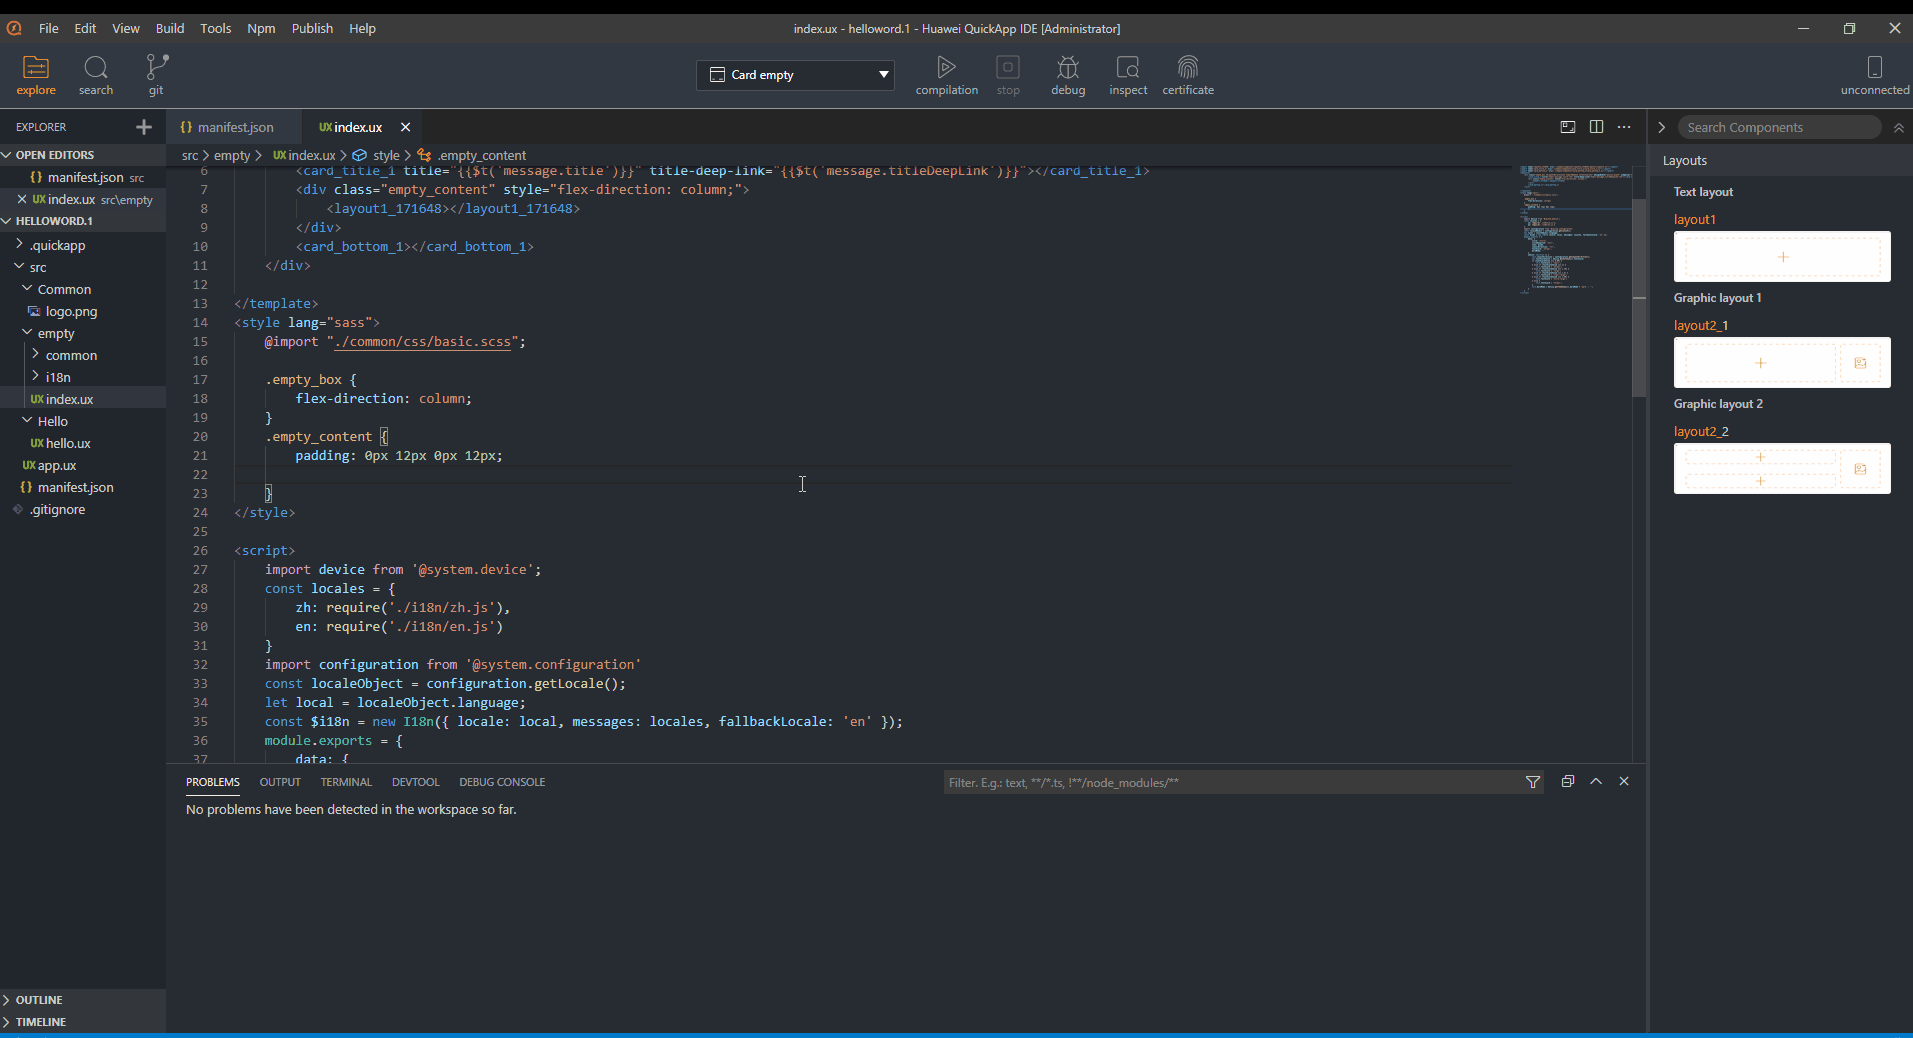
Task: Collapse the Common folder
Action: coord(83,289)
